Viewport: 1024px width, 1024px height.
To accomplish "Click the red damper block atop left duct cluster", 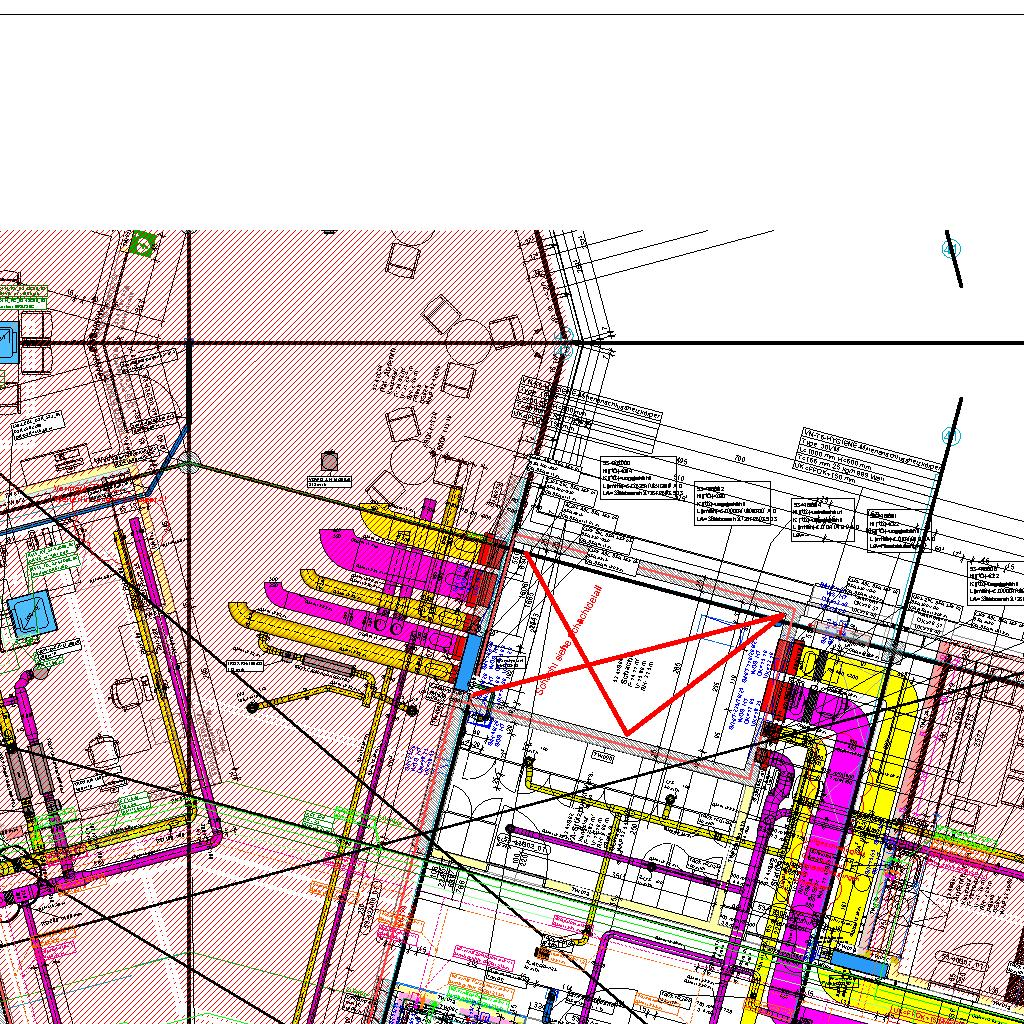I will point(490,550).
